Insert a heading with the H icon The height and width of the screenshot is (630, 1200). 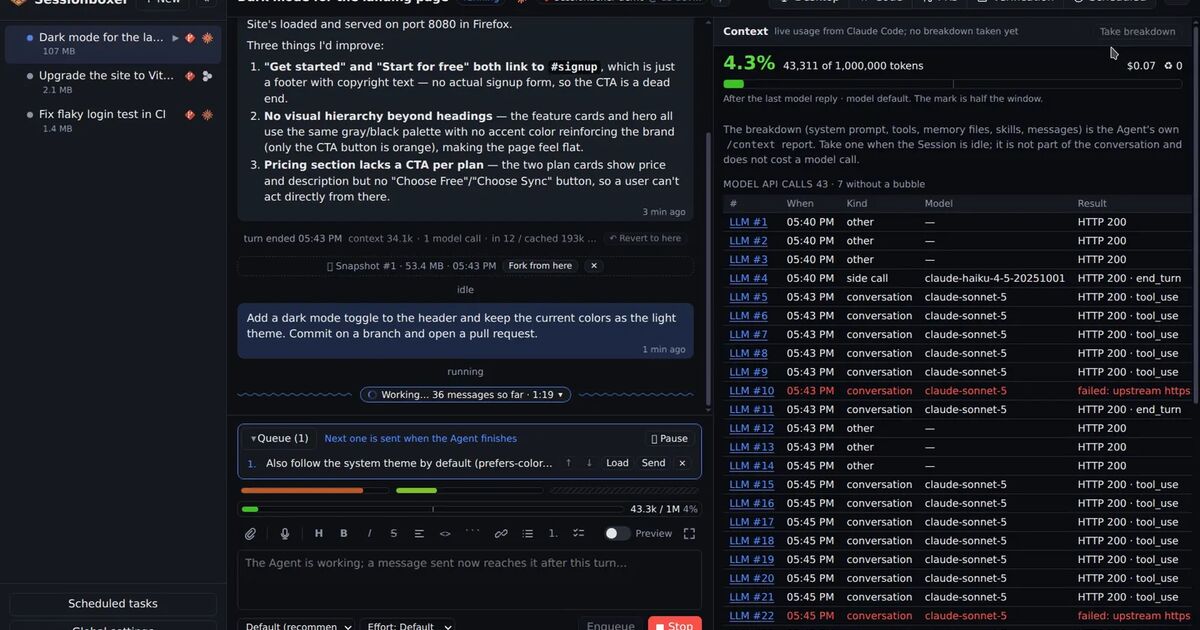319,534
